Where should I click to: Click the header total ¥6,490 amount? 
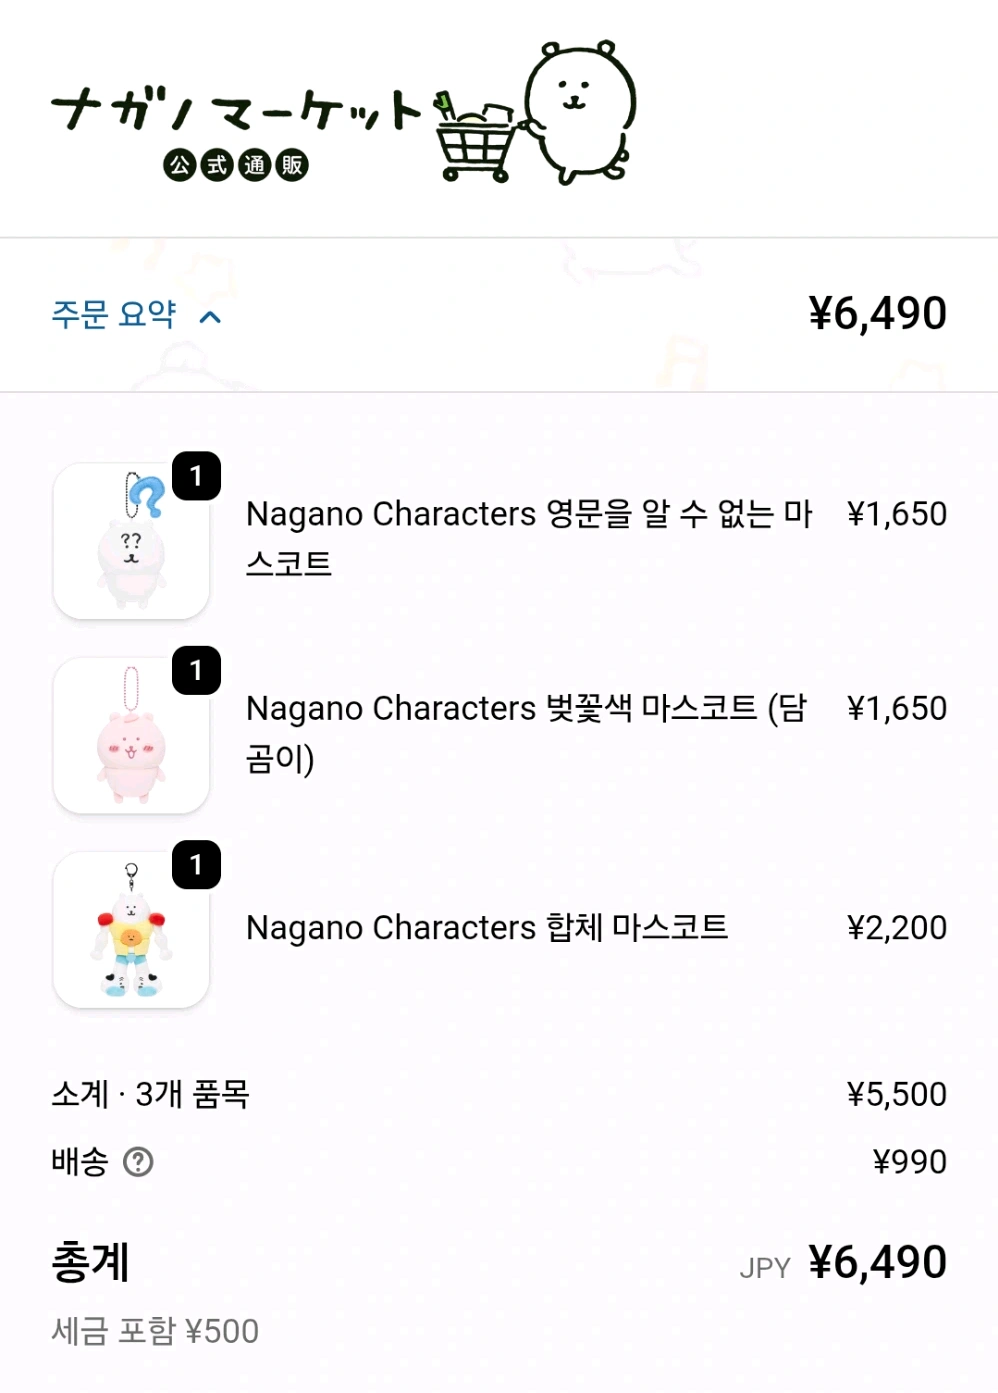point(877,314)
